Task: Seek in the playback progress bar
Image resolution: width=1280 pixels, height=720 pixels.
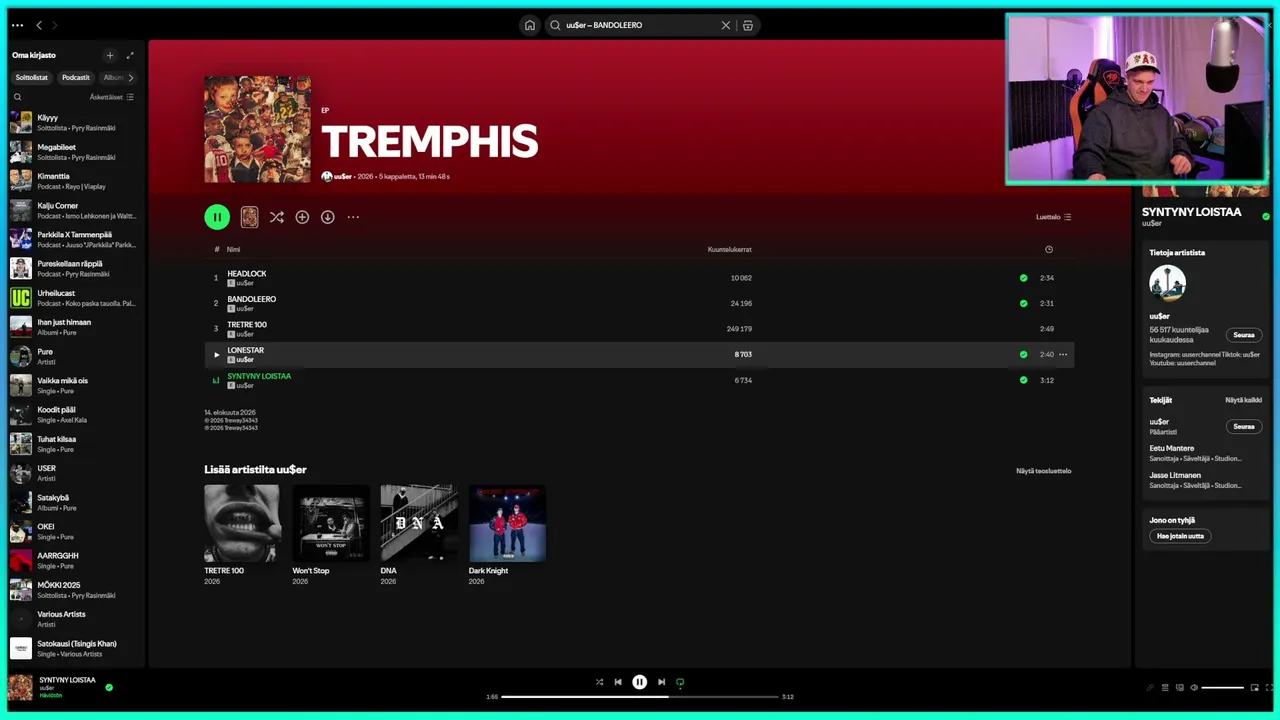Action: (x=640, y=696)
